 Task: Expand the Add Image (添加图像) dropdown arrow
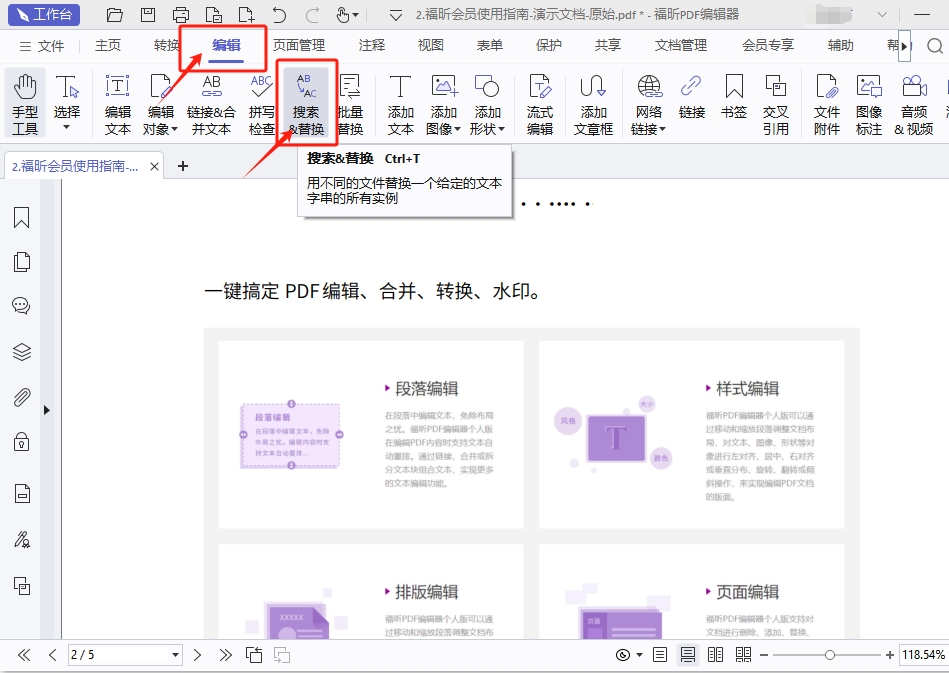[458, 129]
